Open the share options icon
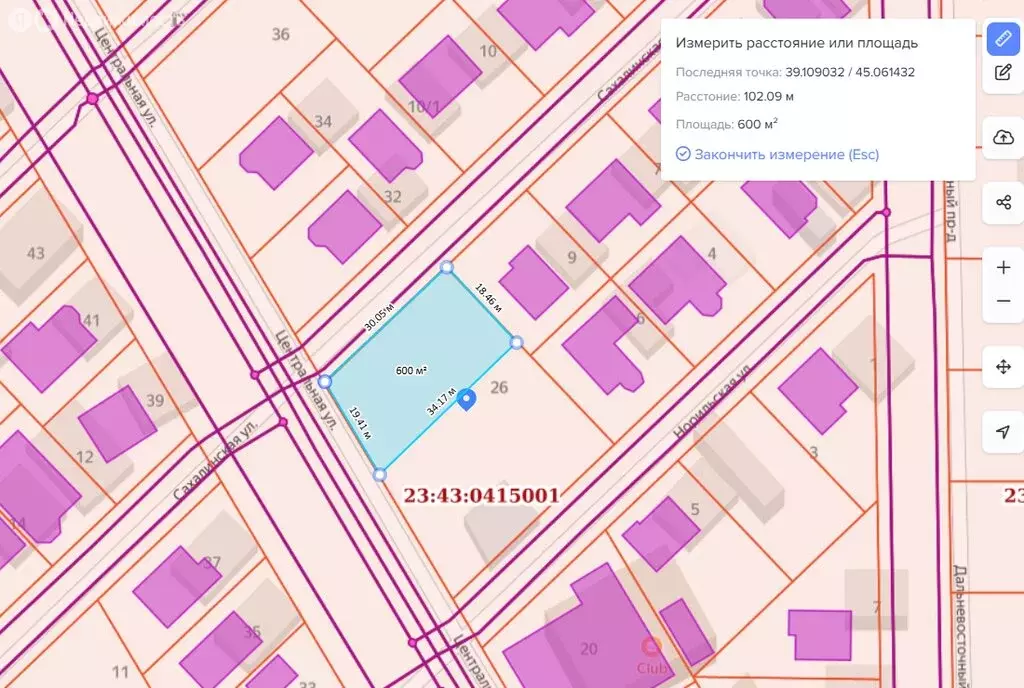 click(x=1004, y=204)
